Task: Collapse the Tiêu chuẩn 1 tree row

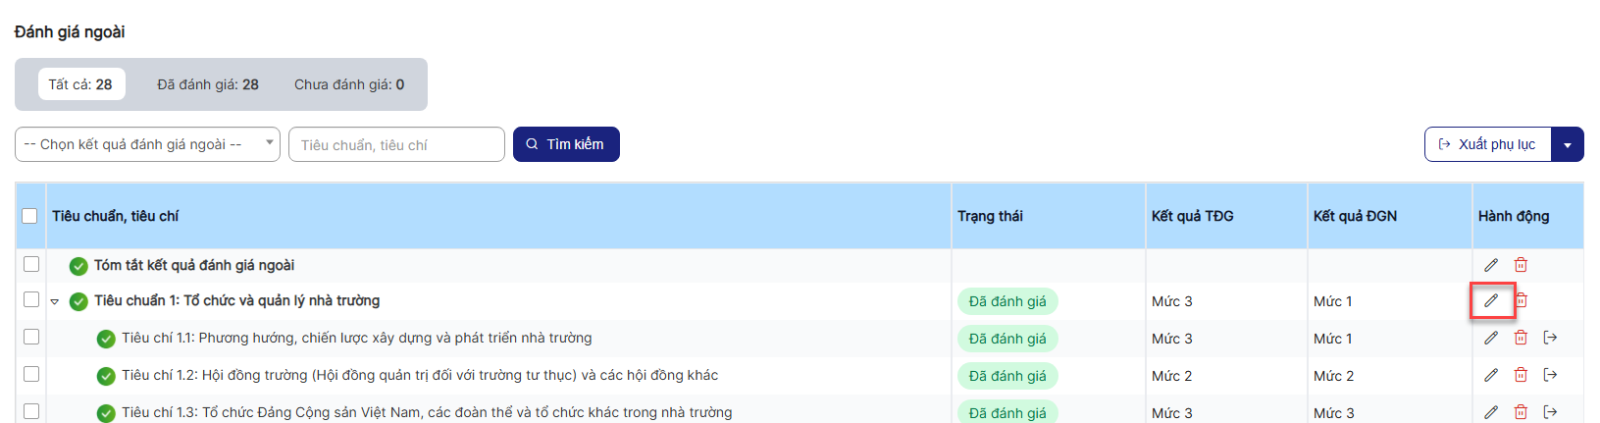Action: 55,301
